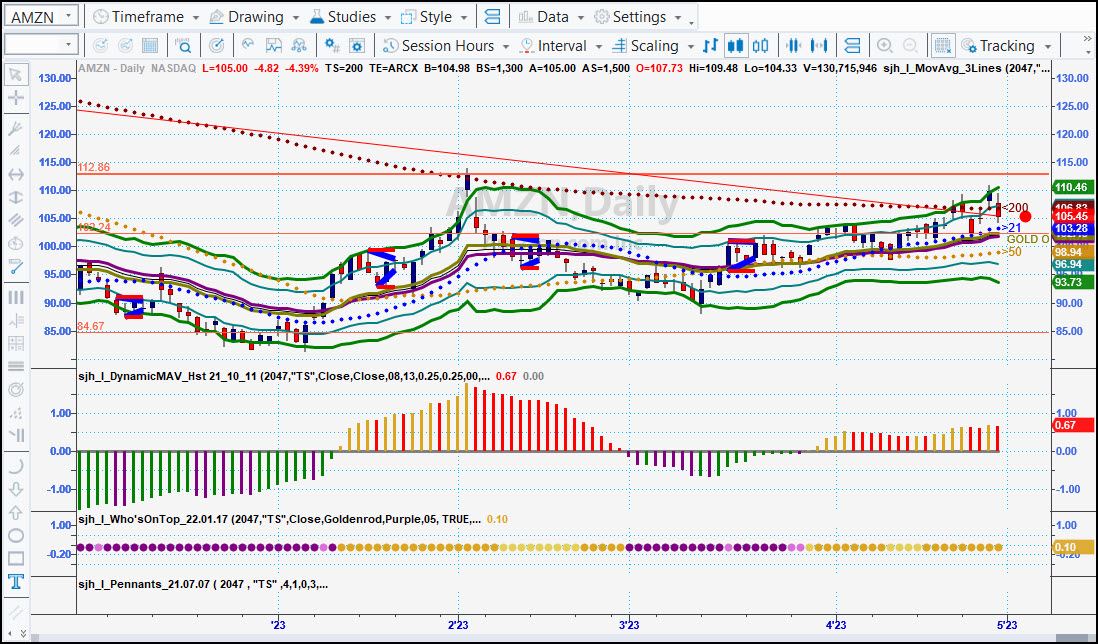
Task: Select the arc drawing tool
Action: click(15, 466)
